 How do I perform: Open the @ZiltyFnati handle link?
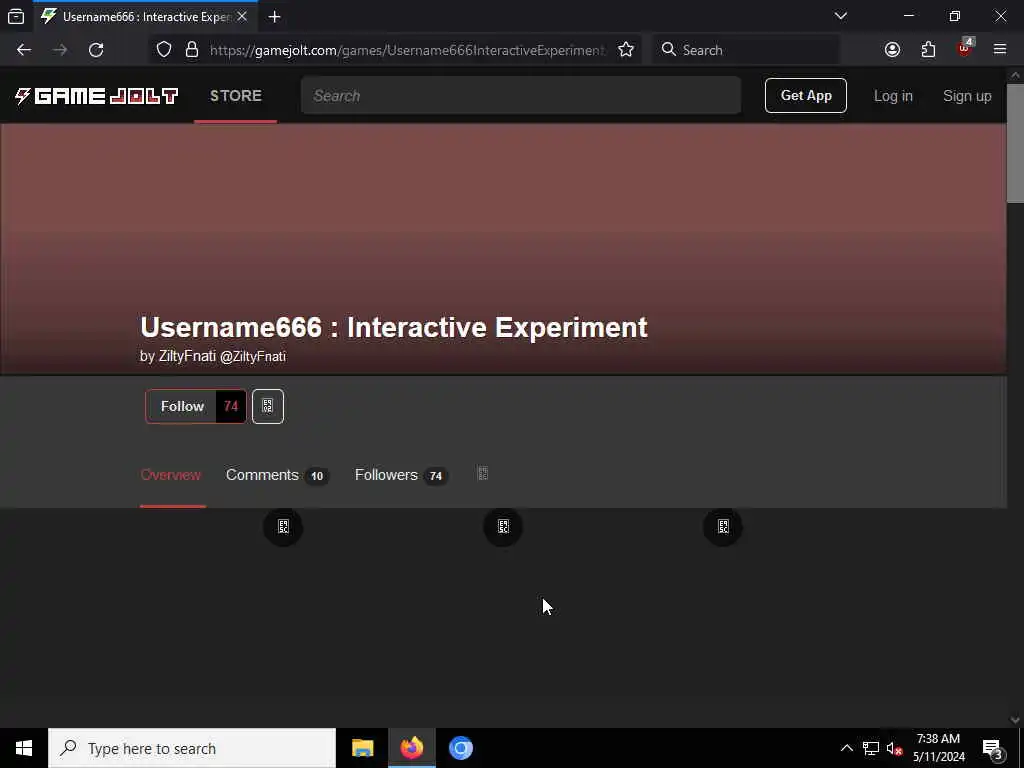coord(253,357)
